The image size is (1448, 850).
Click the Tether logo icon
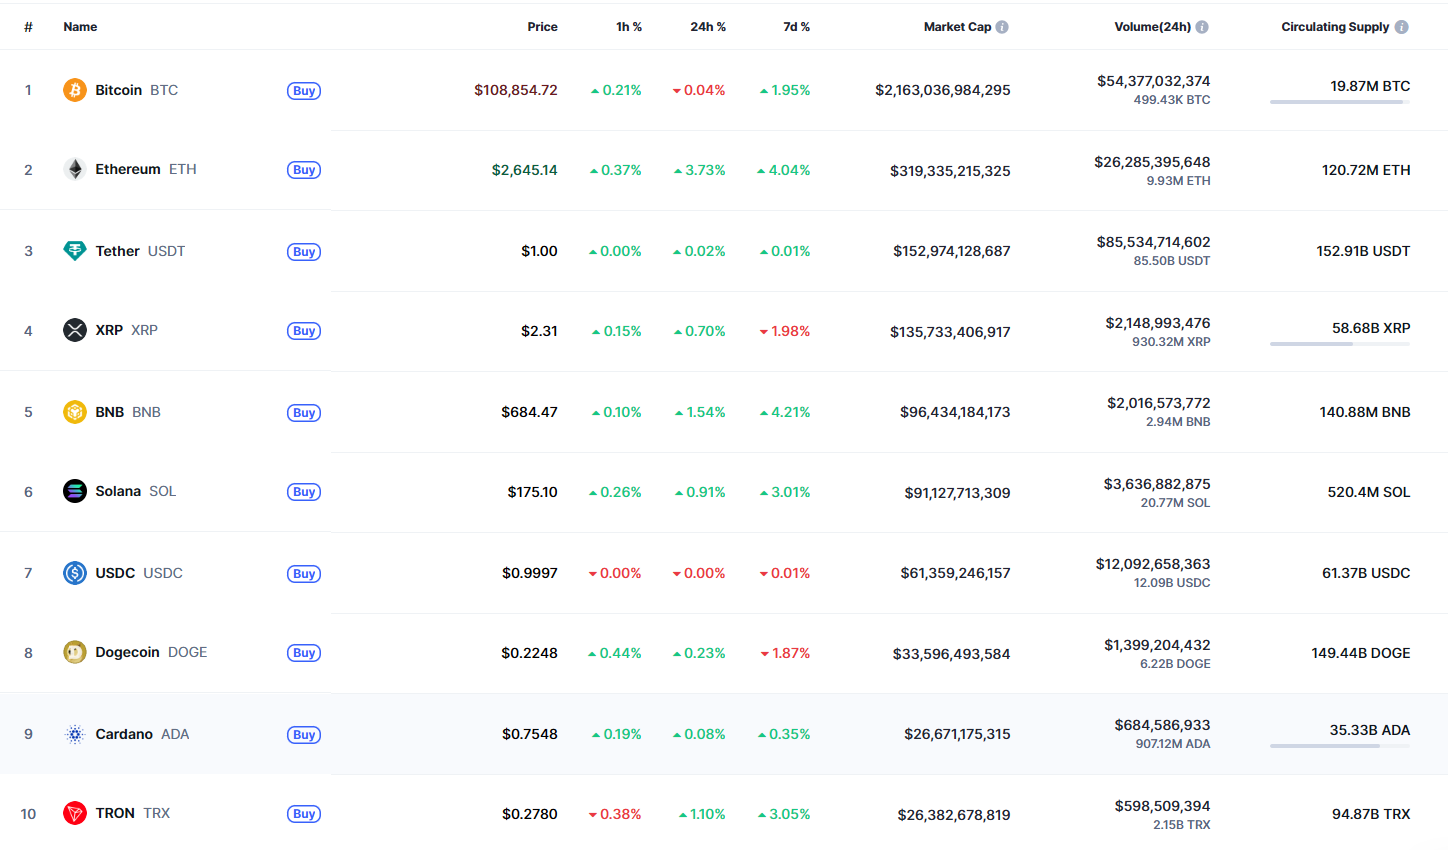pos(75,251)
